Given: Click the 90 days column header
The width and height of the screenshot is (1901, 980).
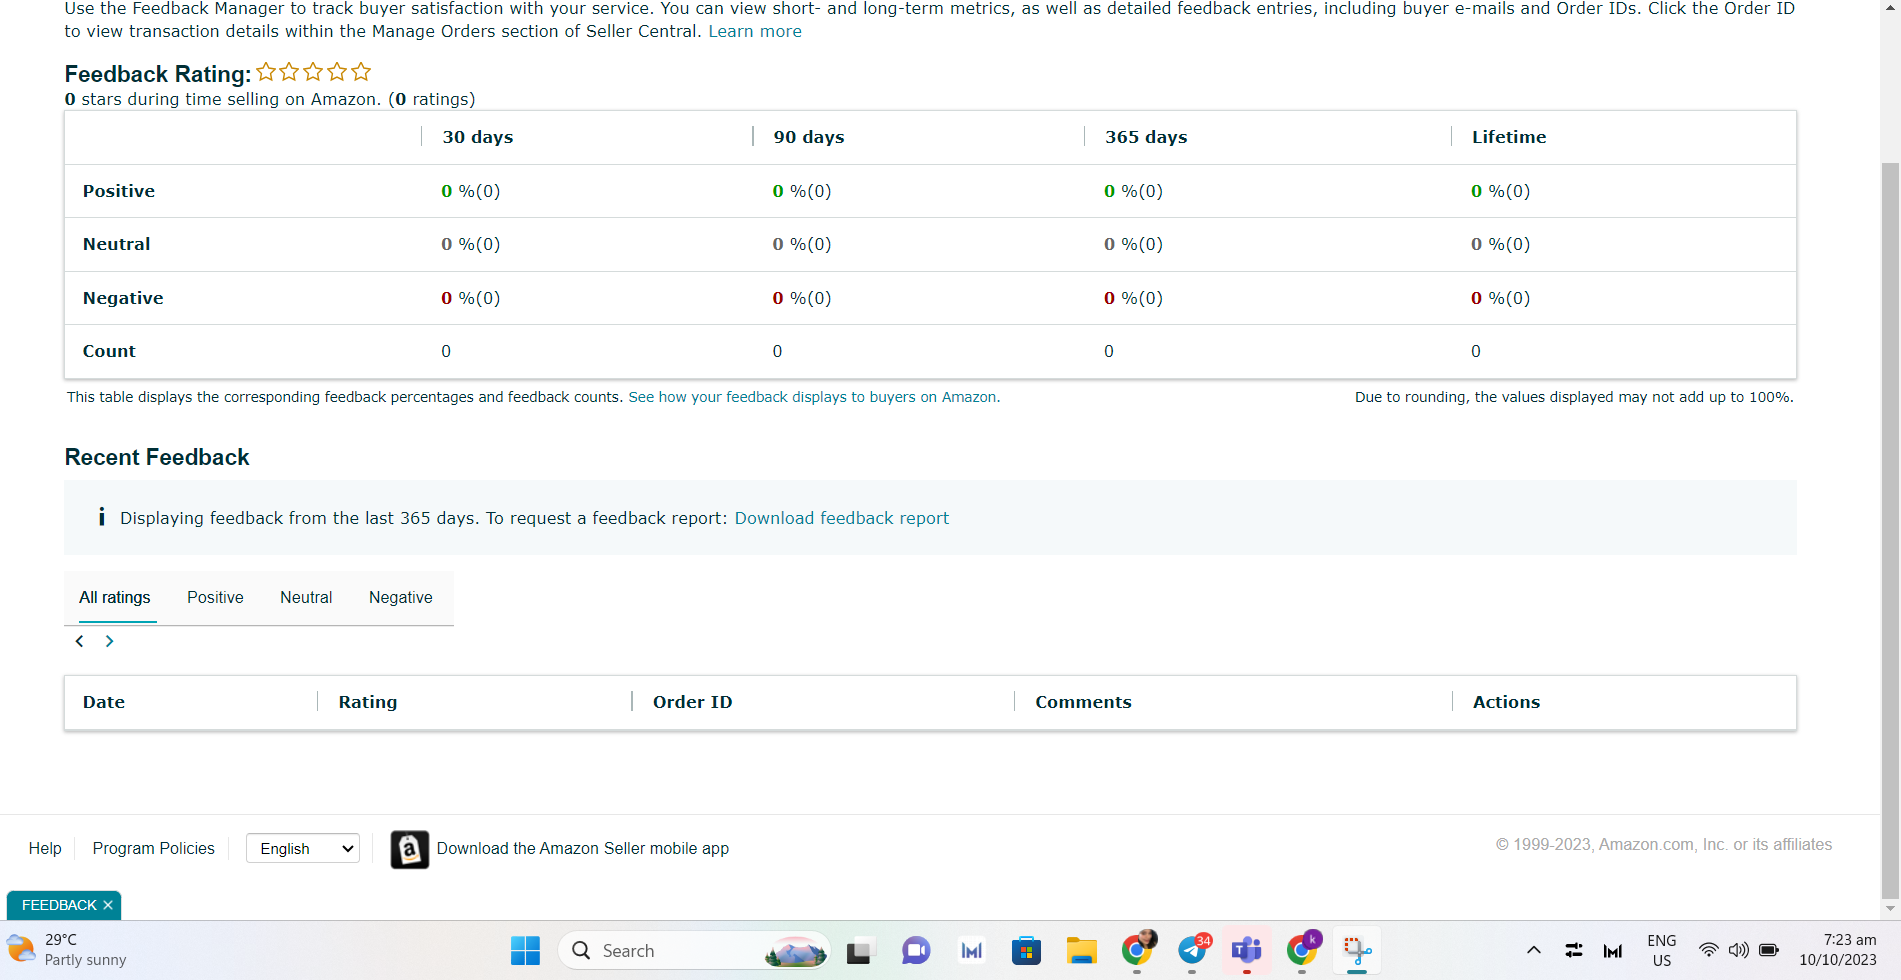Looking at the screenshot, I should 809,137.
